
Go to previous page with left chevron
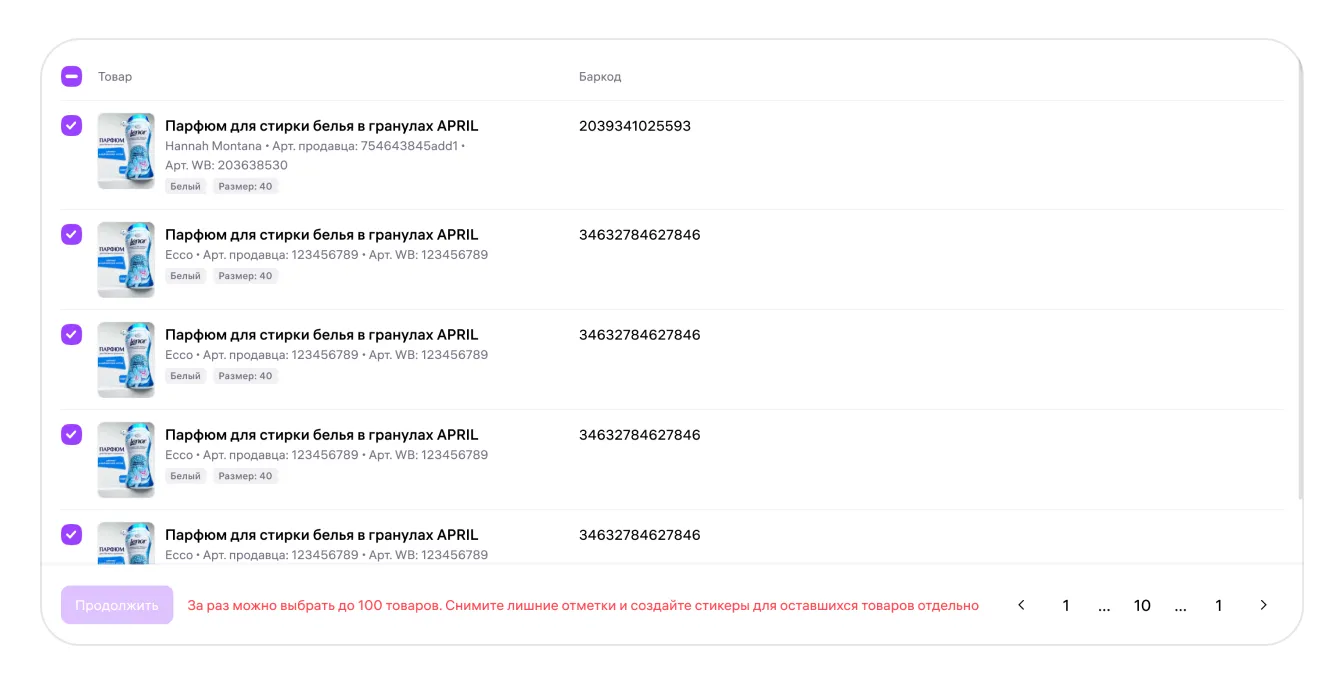pos(1021,605)
